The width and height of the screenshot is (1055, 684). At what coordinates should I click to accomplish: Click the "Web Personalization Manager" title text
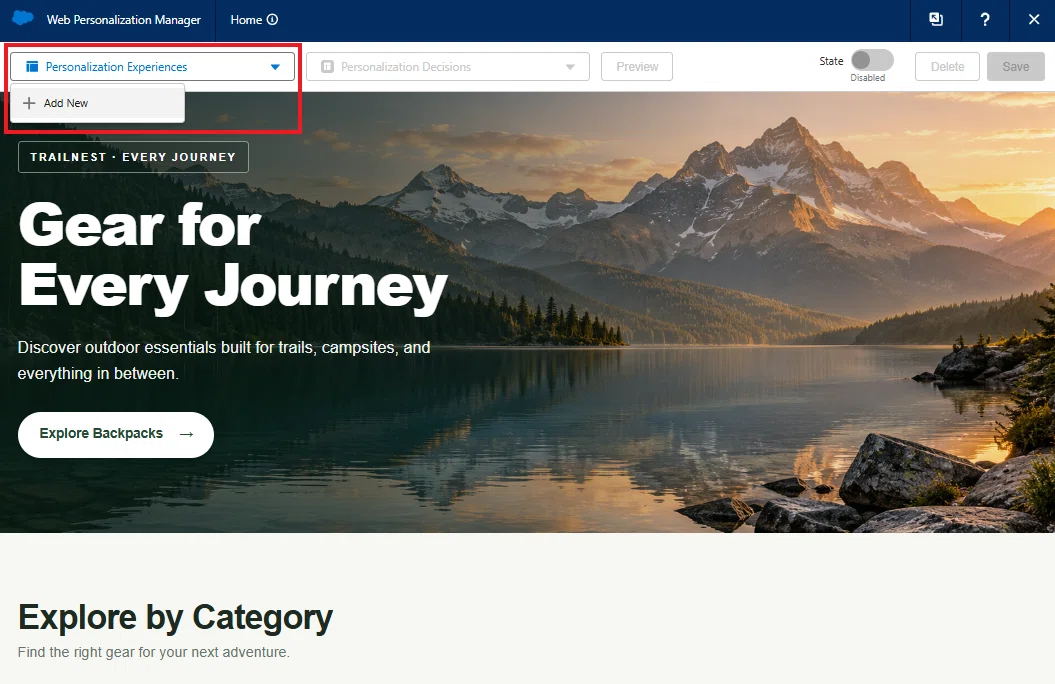124,20
